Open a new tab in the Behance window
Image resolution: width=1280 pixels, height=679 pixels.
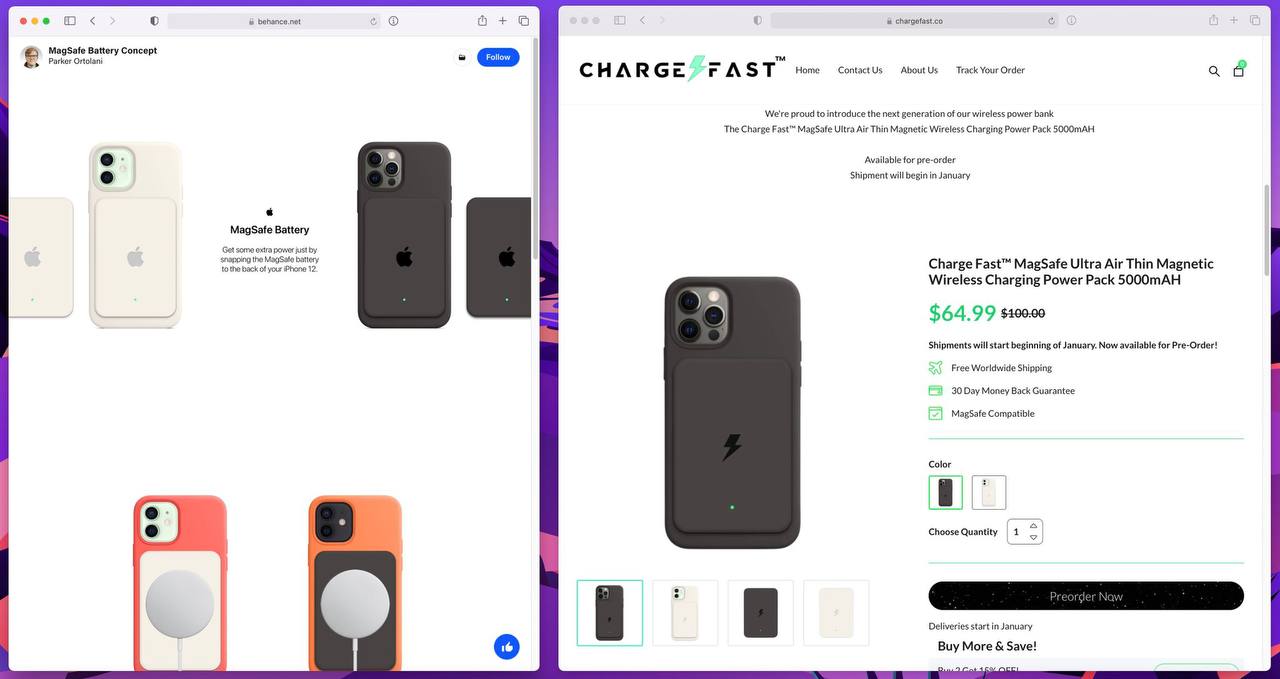point(503,20)
